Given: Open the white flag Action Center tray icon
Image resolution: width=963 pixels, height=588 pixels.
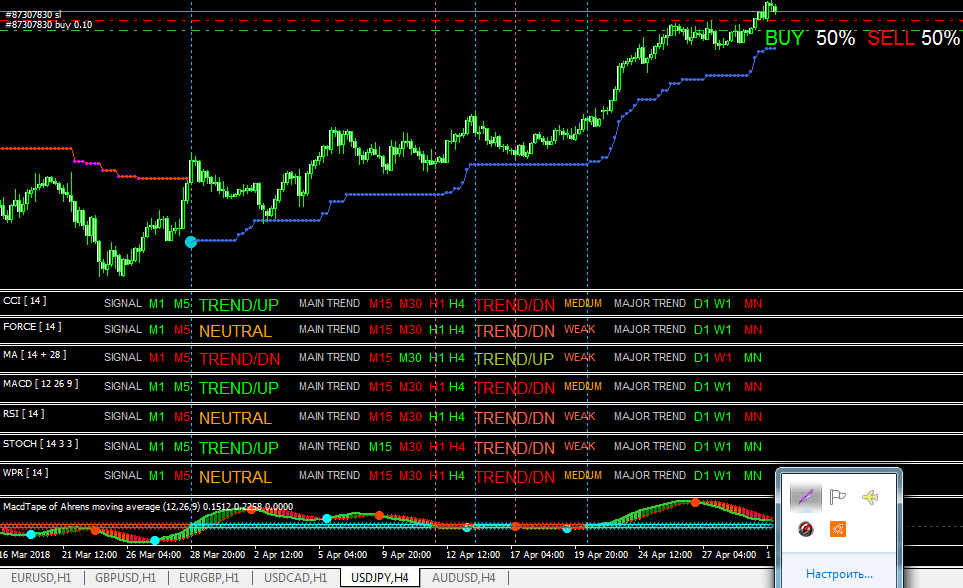Looking at the screenshot, I should [x=837, y=496].
